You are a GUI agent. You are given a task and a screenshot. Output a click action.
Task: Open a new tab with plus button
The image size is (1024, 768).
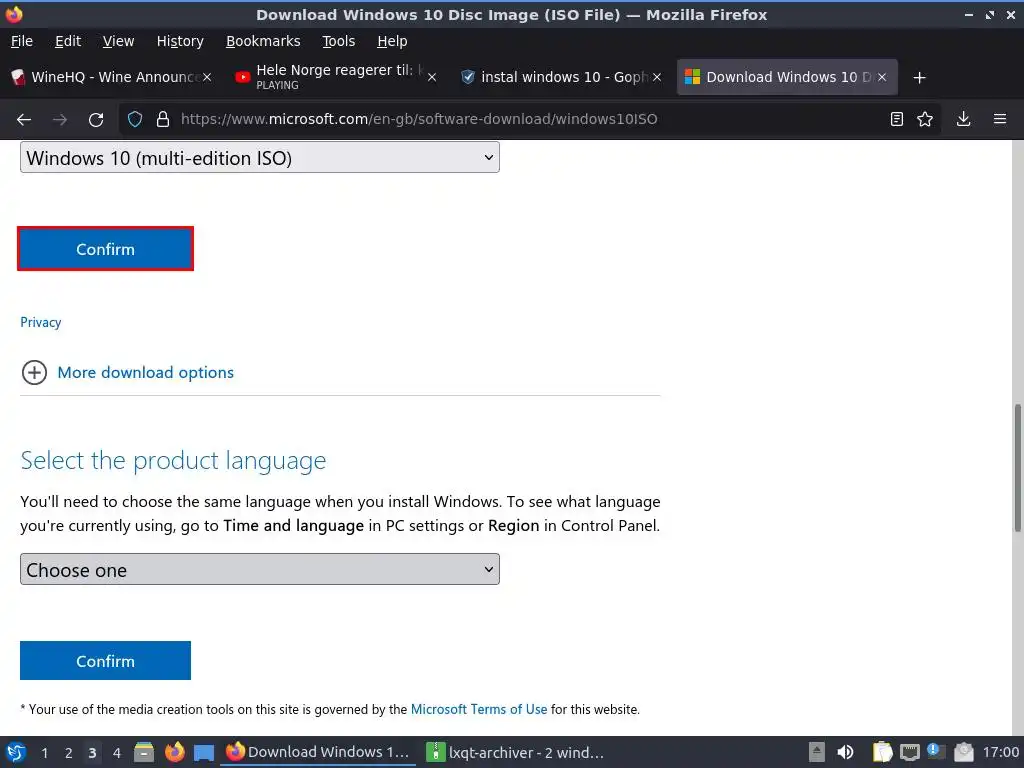(x=920, y=78)
